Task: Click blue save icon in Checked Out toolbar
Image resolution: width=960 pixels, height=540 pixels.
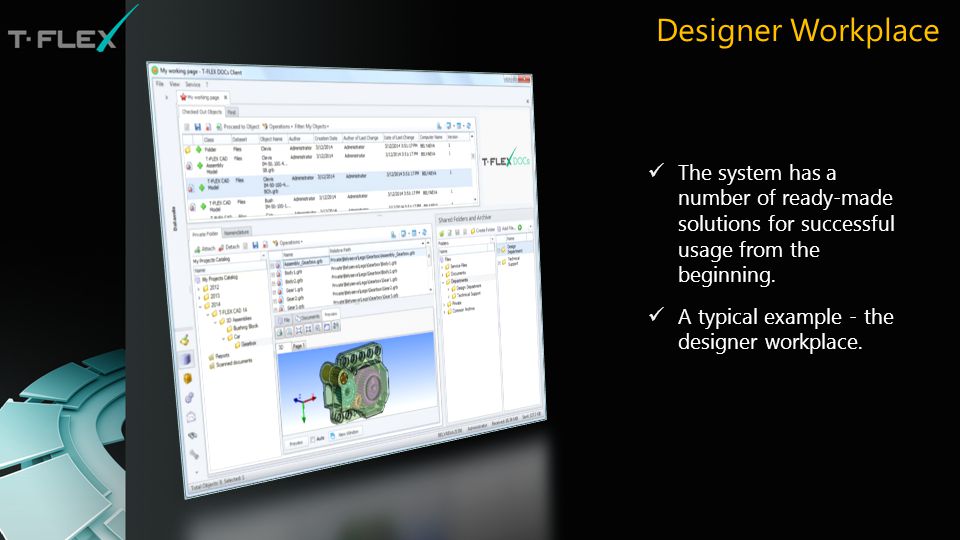Action: click(198, 127)
